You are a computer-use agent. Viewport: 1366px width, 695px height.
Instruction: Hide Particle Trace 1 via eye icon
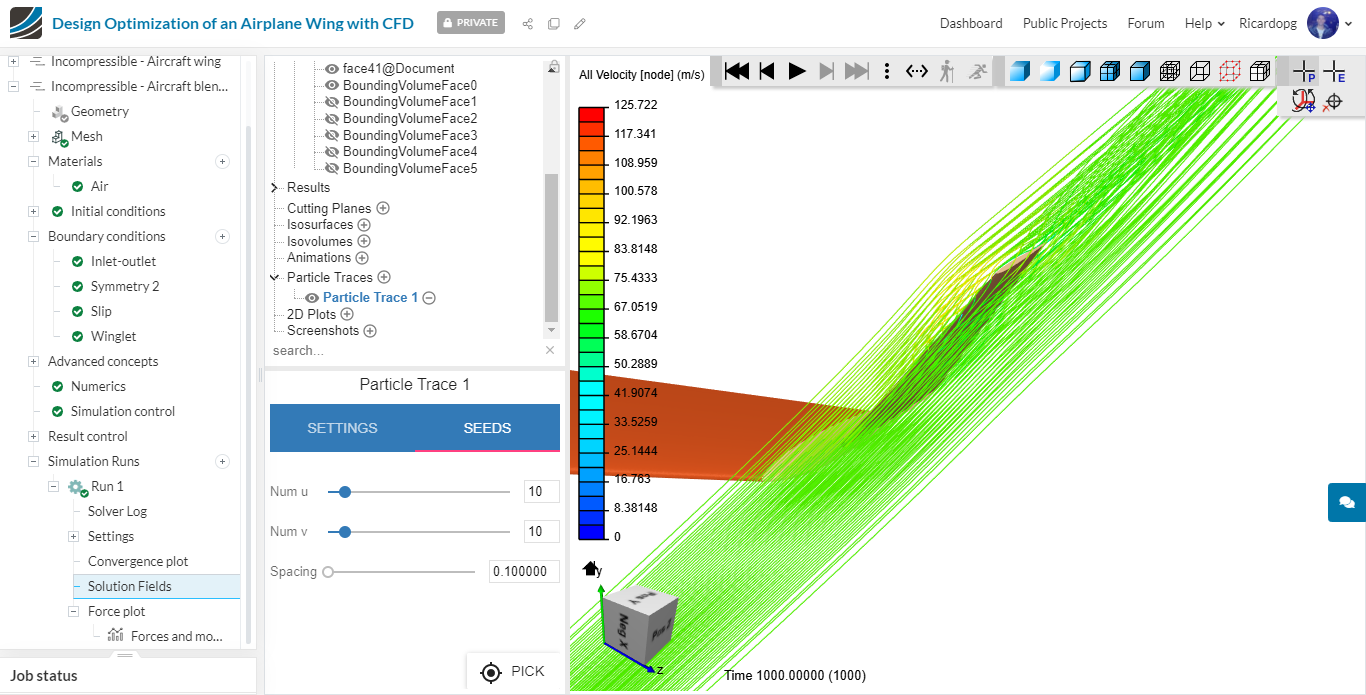(312, 298)
